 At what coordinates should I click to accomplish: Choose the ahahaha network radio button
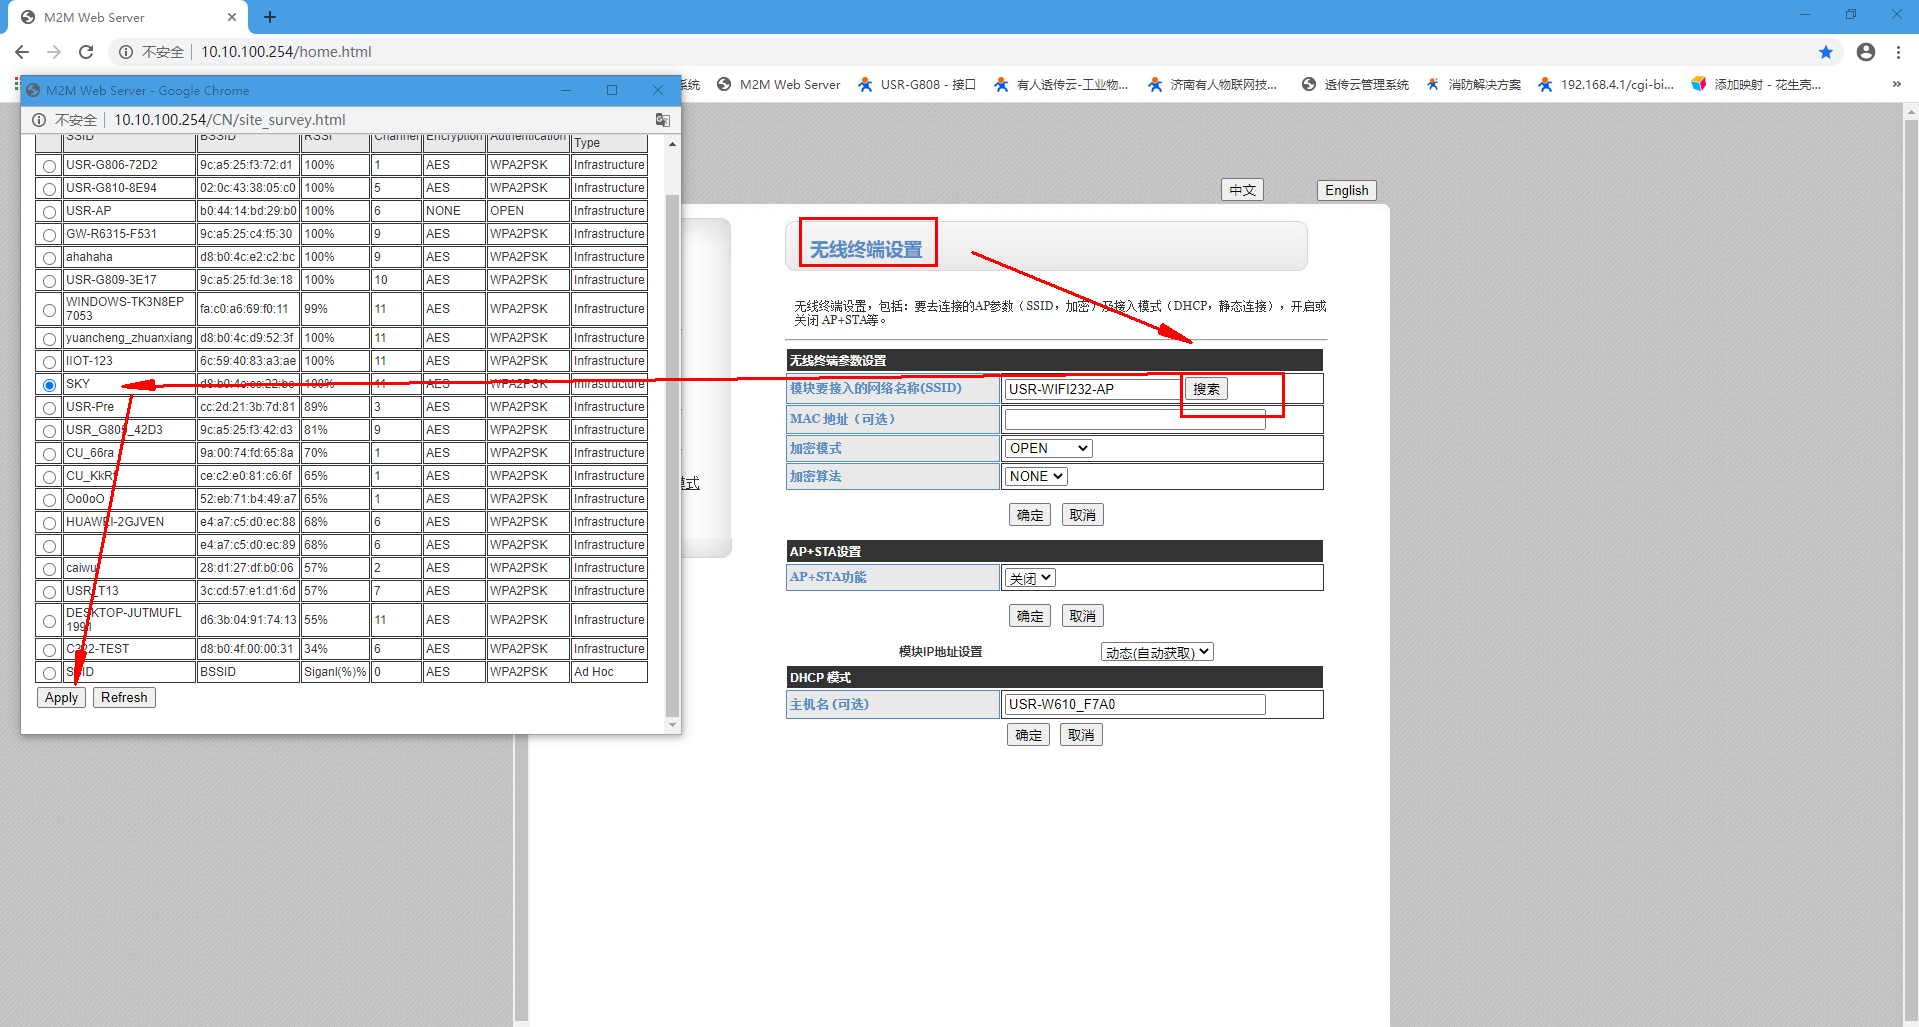click(x=49, y=258)
